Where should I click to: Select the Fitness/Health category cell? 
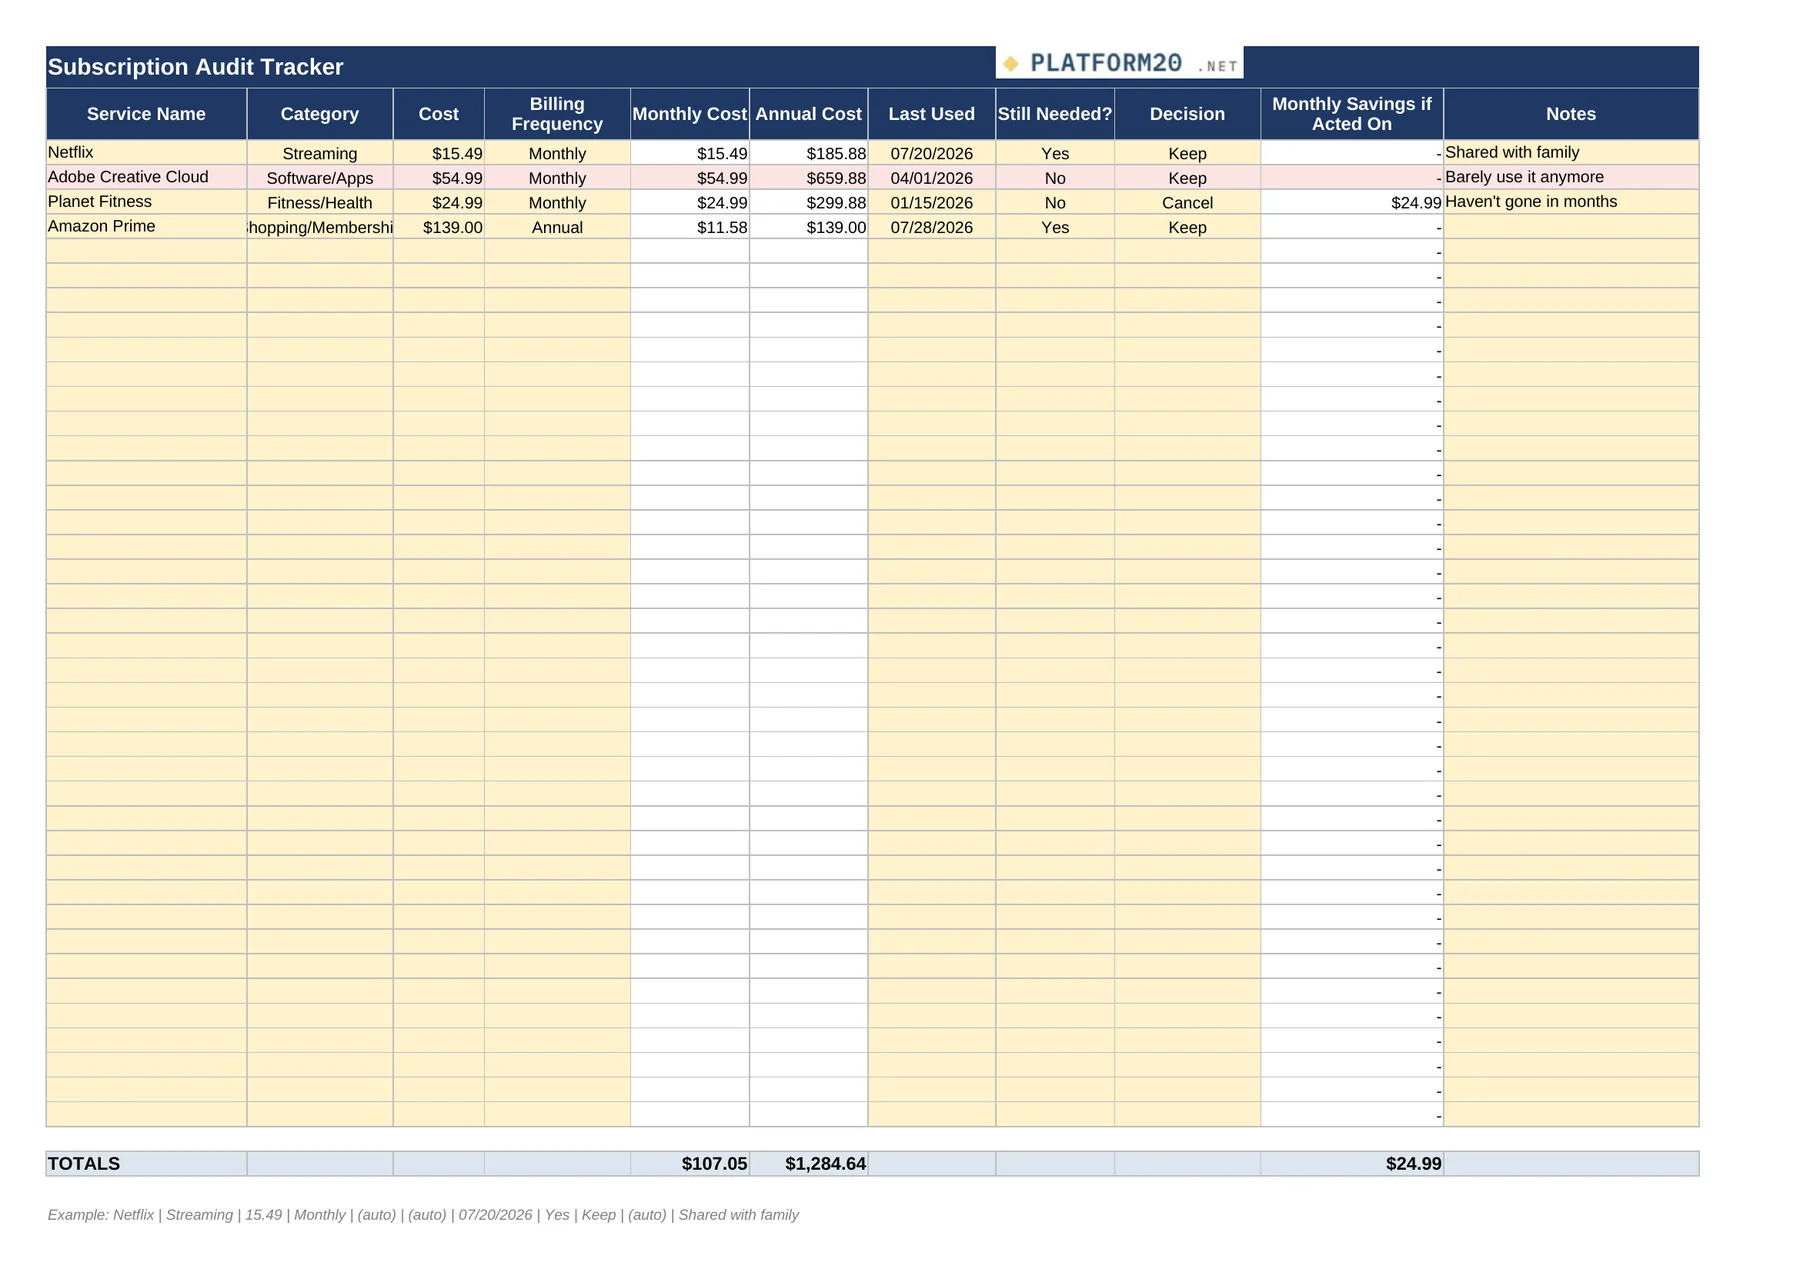point(320,203)
